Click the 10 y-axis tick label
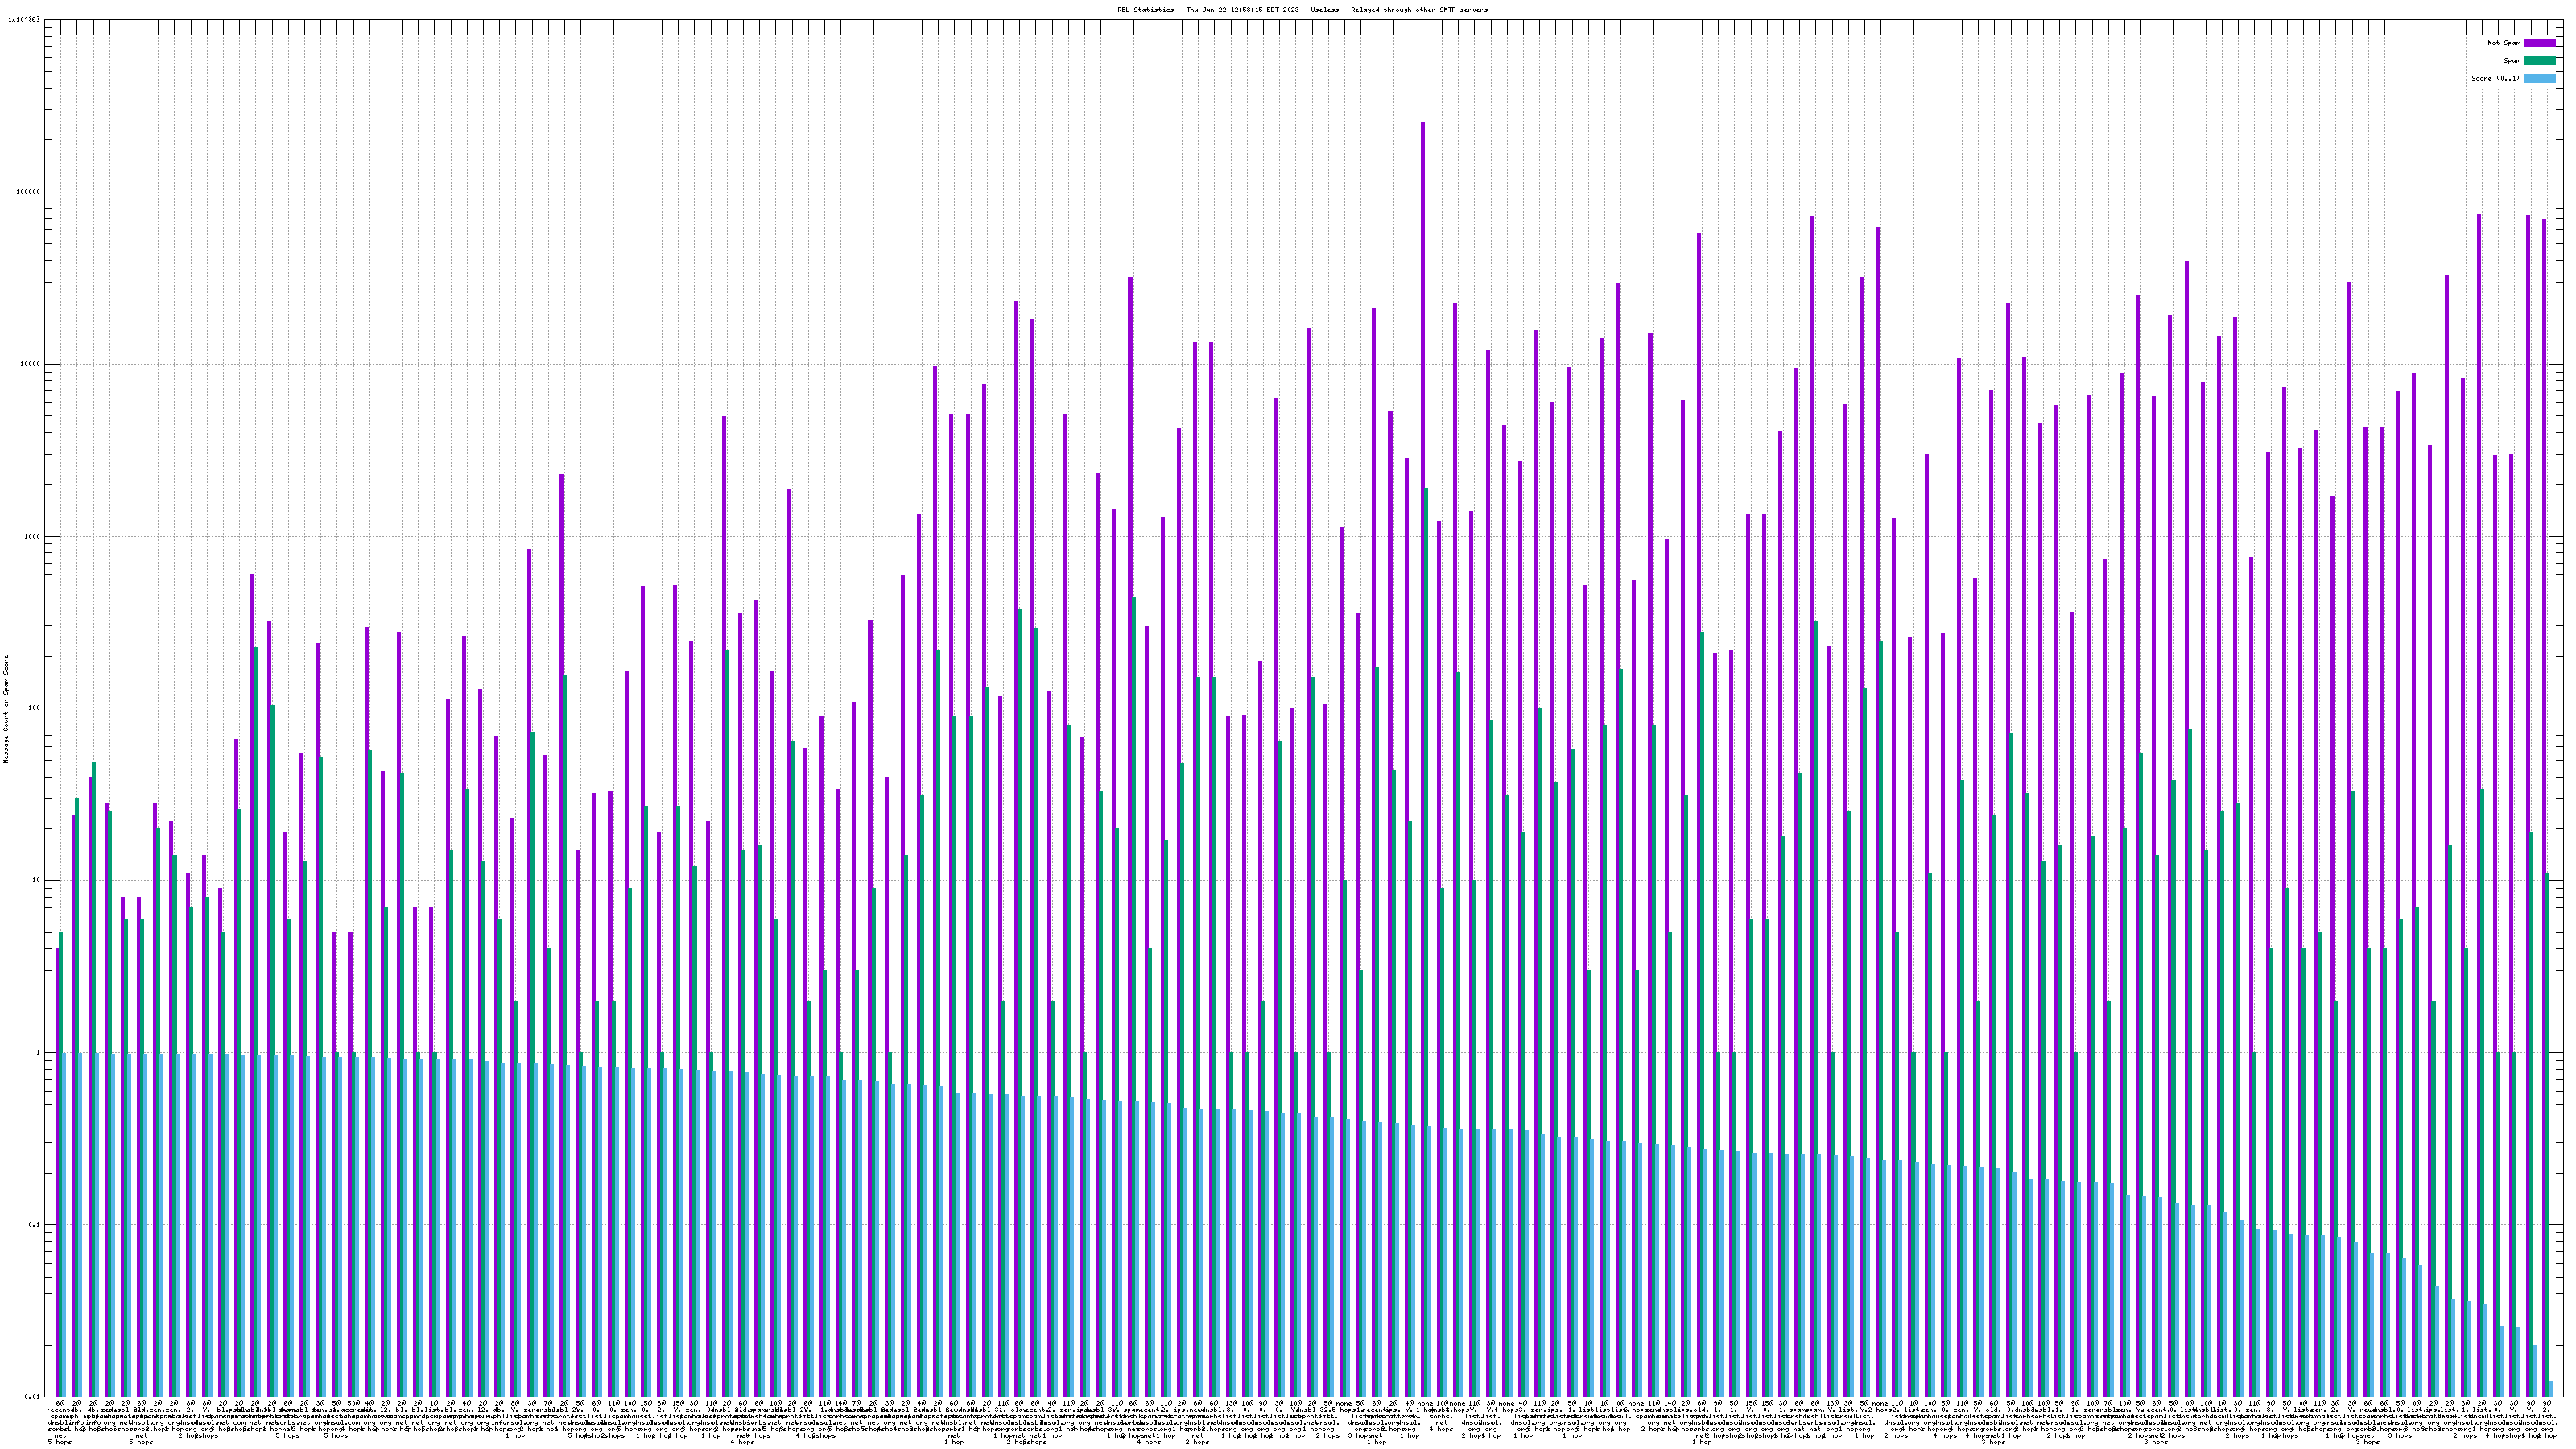 pos(38,881)
